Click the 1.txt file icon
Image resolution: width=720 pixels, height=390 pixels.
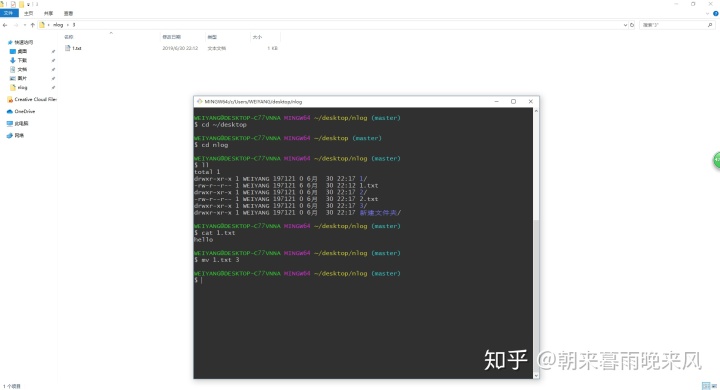coord(68,48)
